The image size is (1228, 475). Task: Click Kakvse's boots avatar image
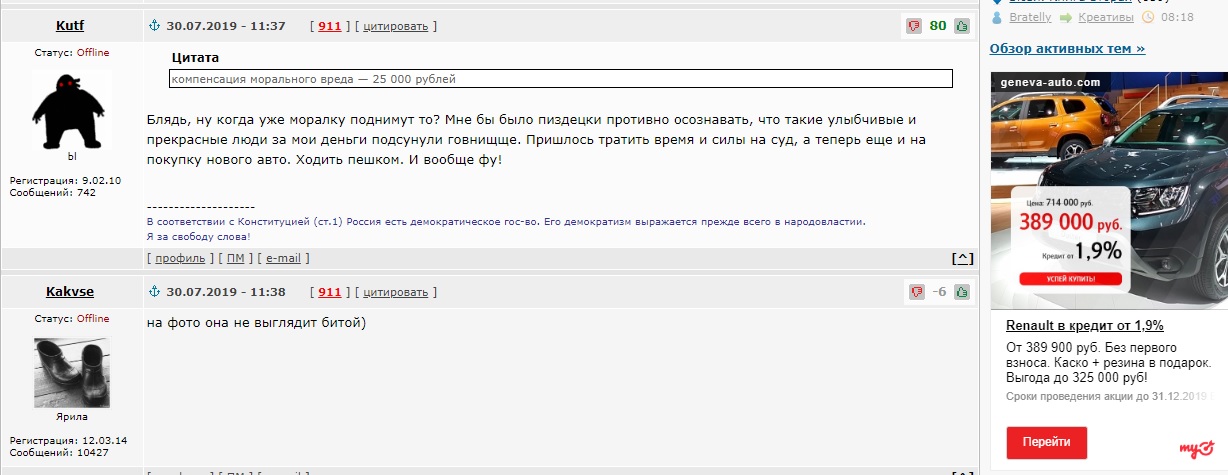point(72,372)
